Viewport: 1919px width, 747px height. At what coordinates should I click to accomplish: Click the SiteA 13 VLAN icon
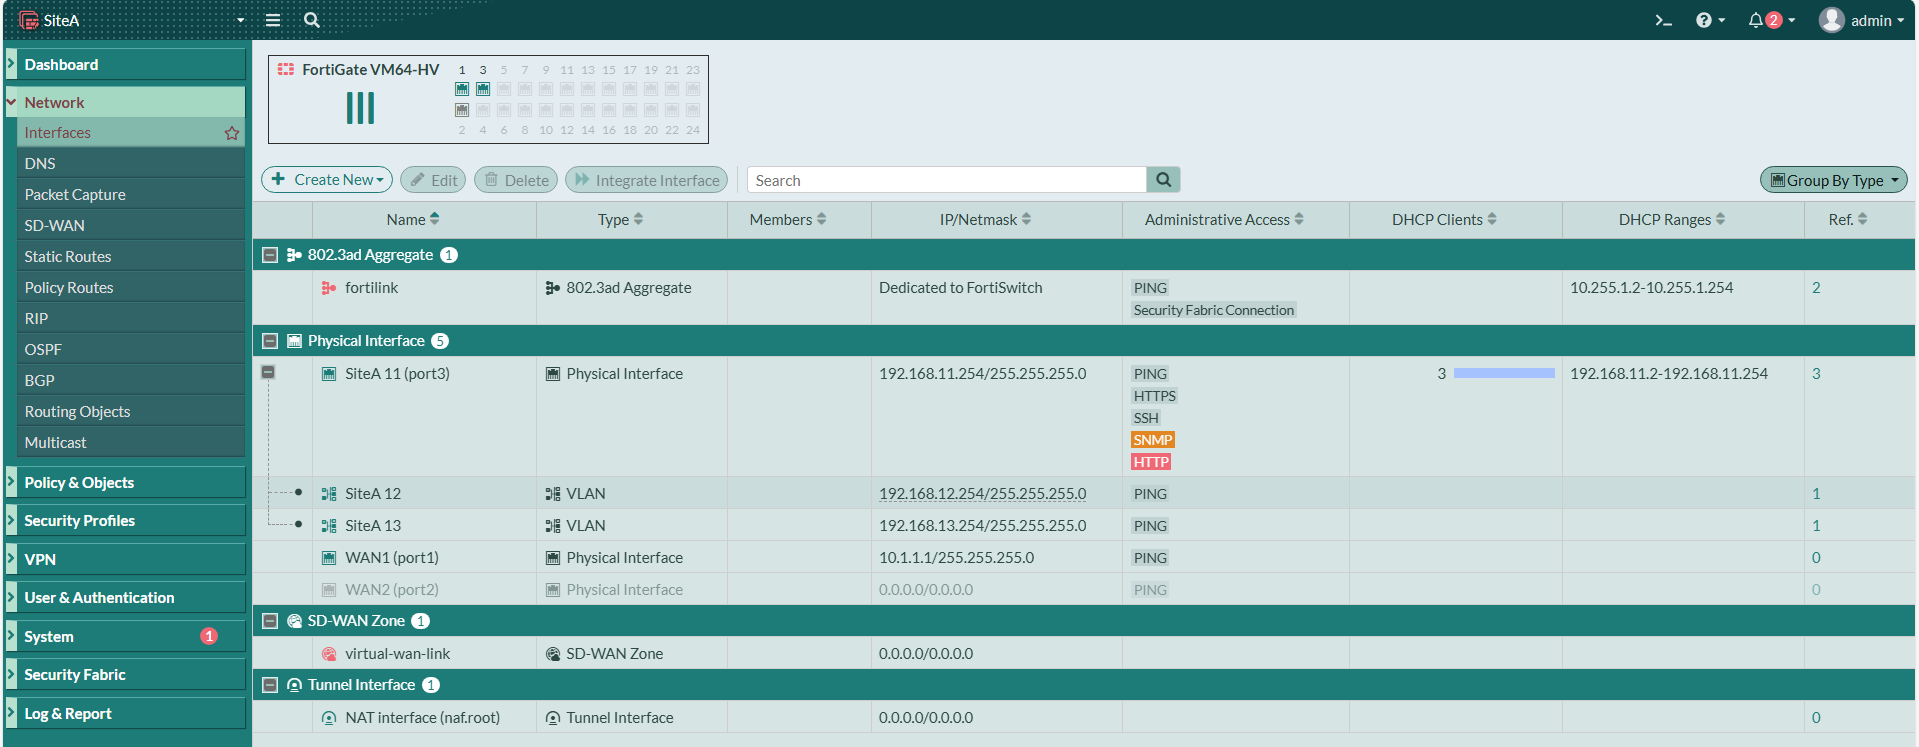coord(328,526)
